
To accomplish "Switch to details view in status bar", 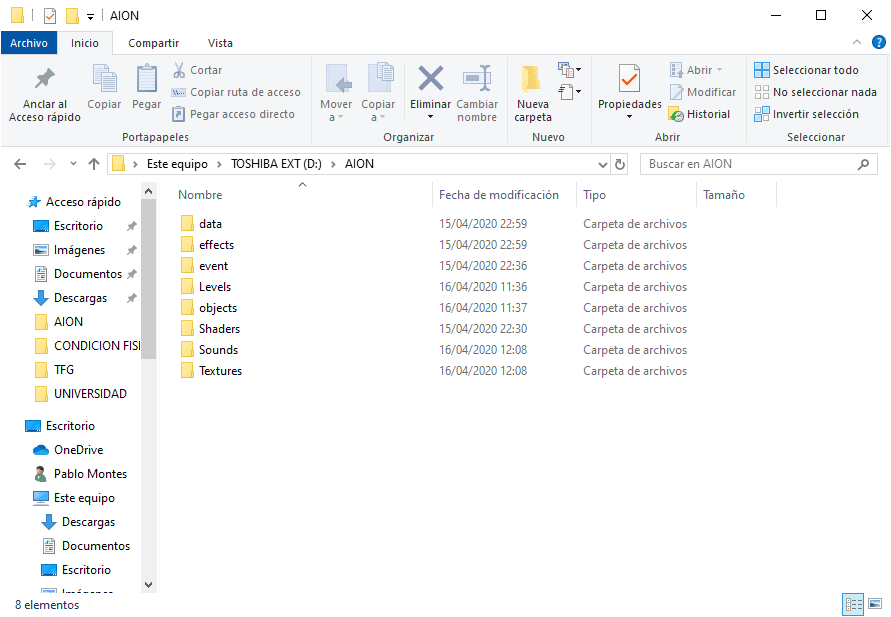I will point(853,604).
